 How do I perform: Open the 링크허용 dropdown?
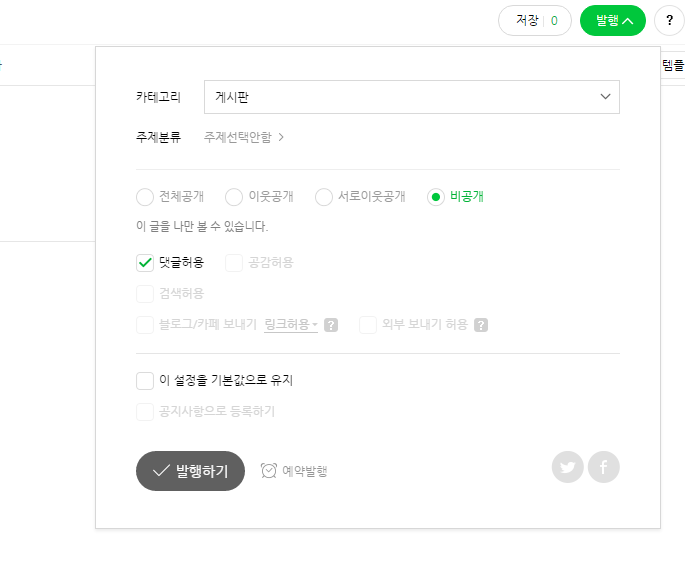[x=291, y=324]
